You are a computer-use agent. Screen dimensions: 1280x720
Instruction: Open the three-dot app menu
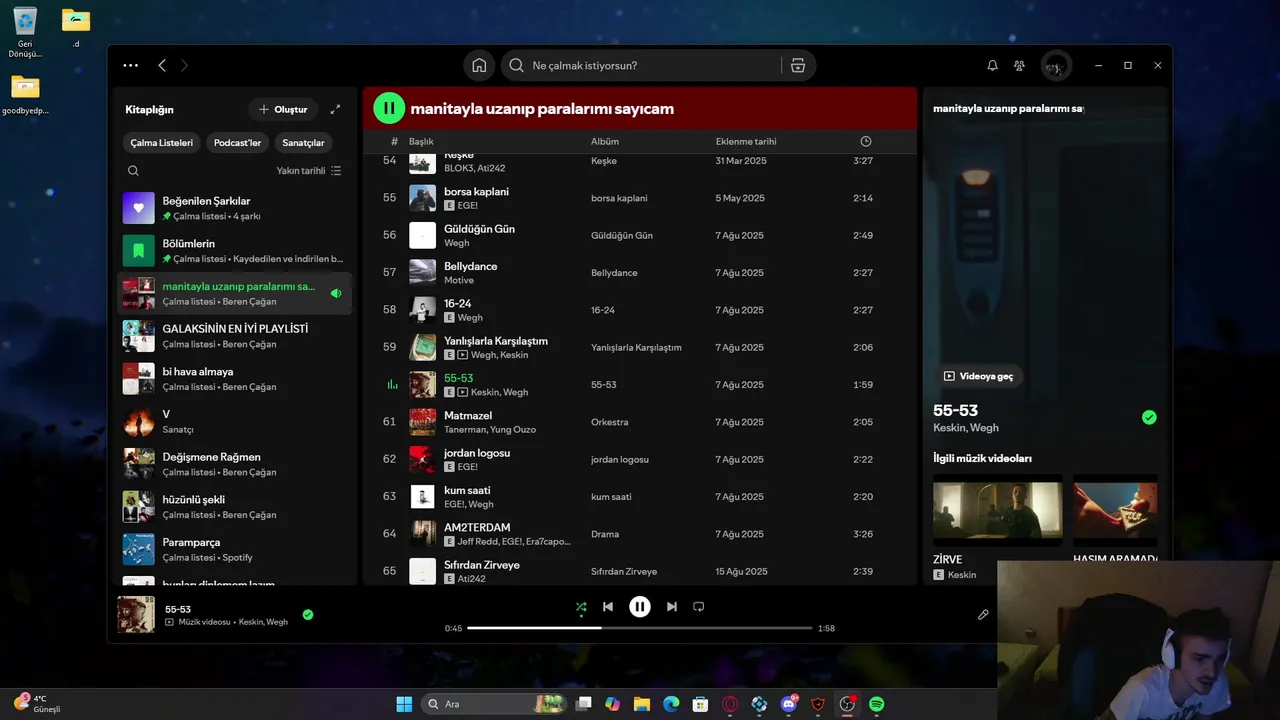pyautogui.click(x=131, y=65)
